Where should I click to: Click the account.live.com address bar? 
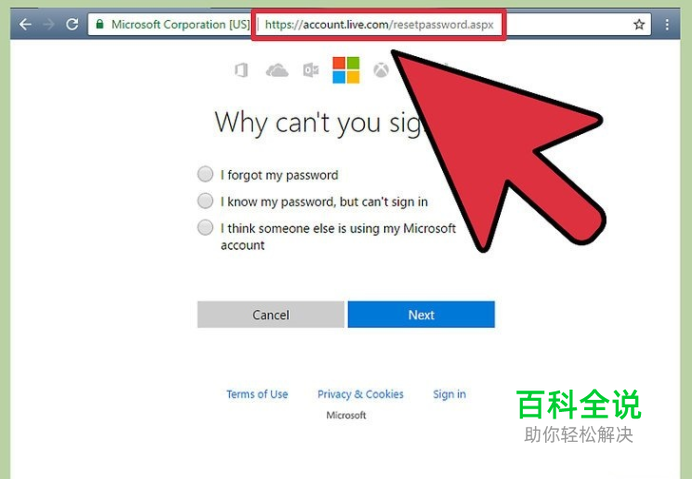379,24
